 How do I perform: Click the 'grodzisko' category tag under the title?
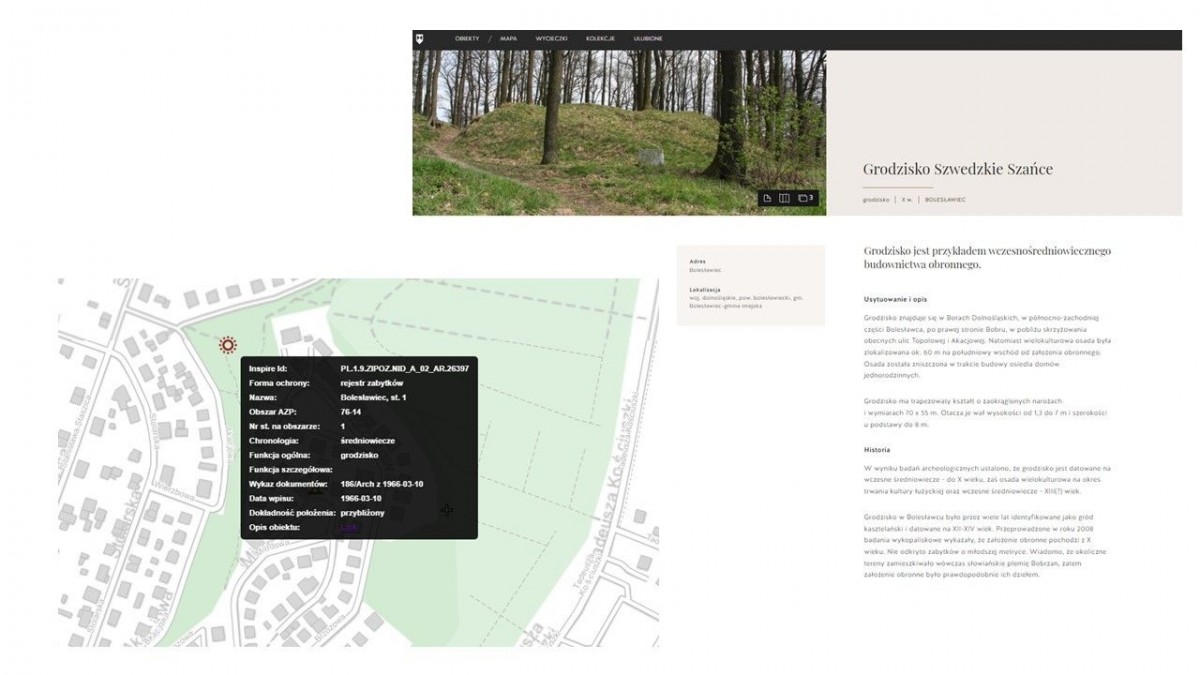[876, 200]
